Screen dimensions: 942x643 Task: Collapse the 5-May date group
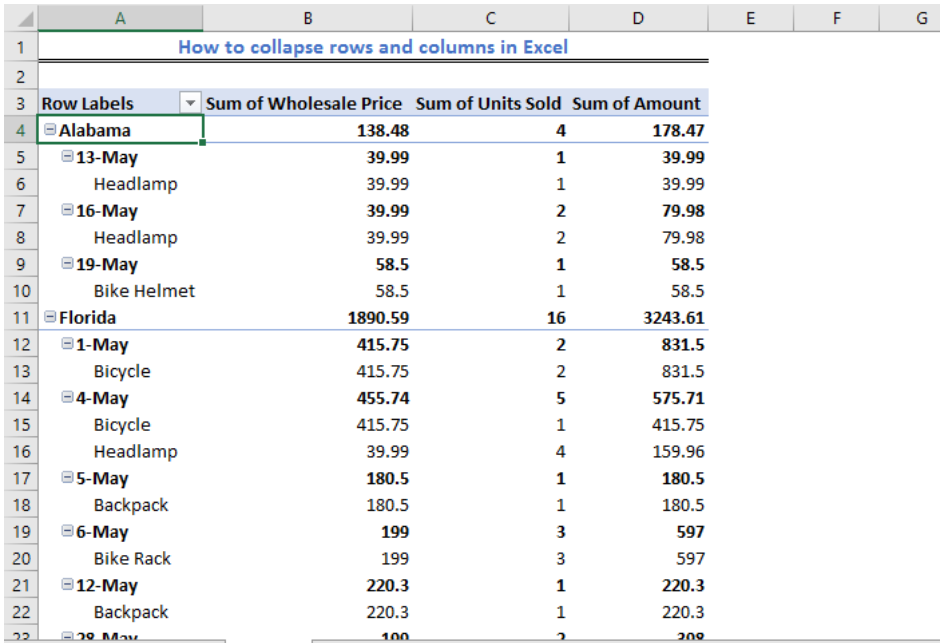coord(68,478)
